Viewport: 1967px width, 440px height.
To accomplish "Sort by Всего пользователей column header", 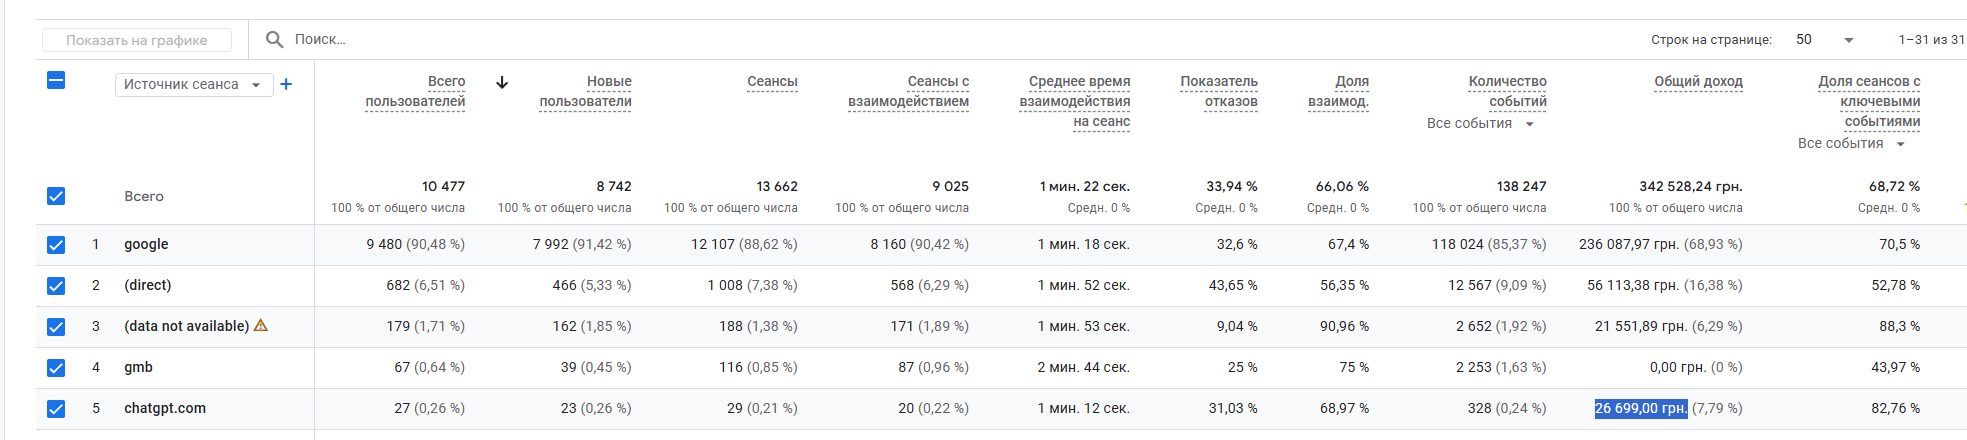I will point(416,91).
